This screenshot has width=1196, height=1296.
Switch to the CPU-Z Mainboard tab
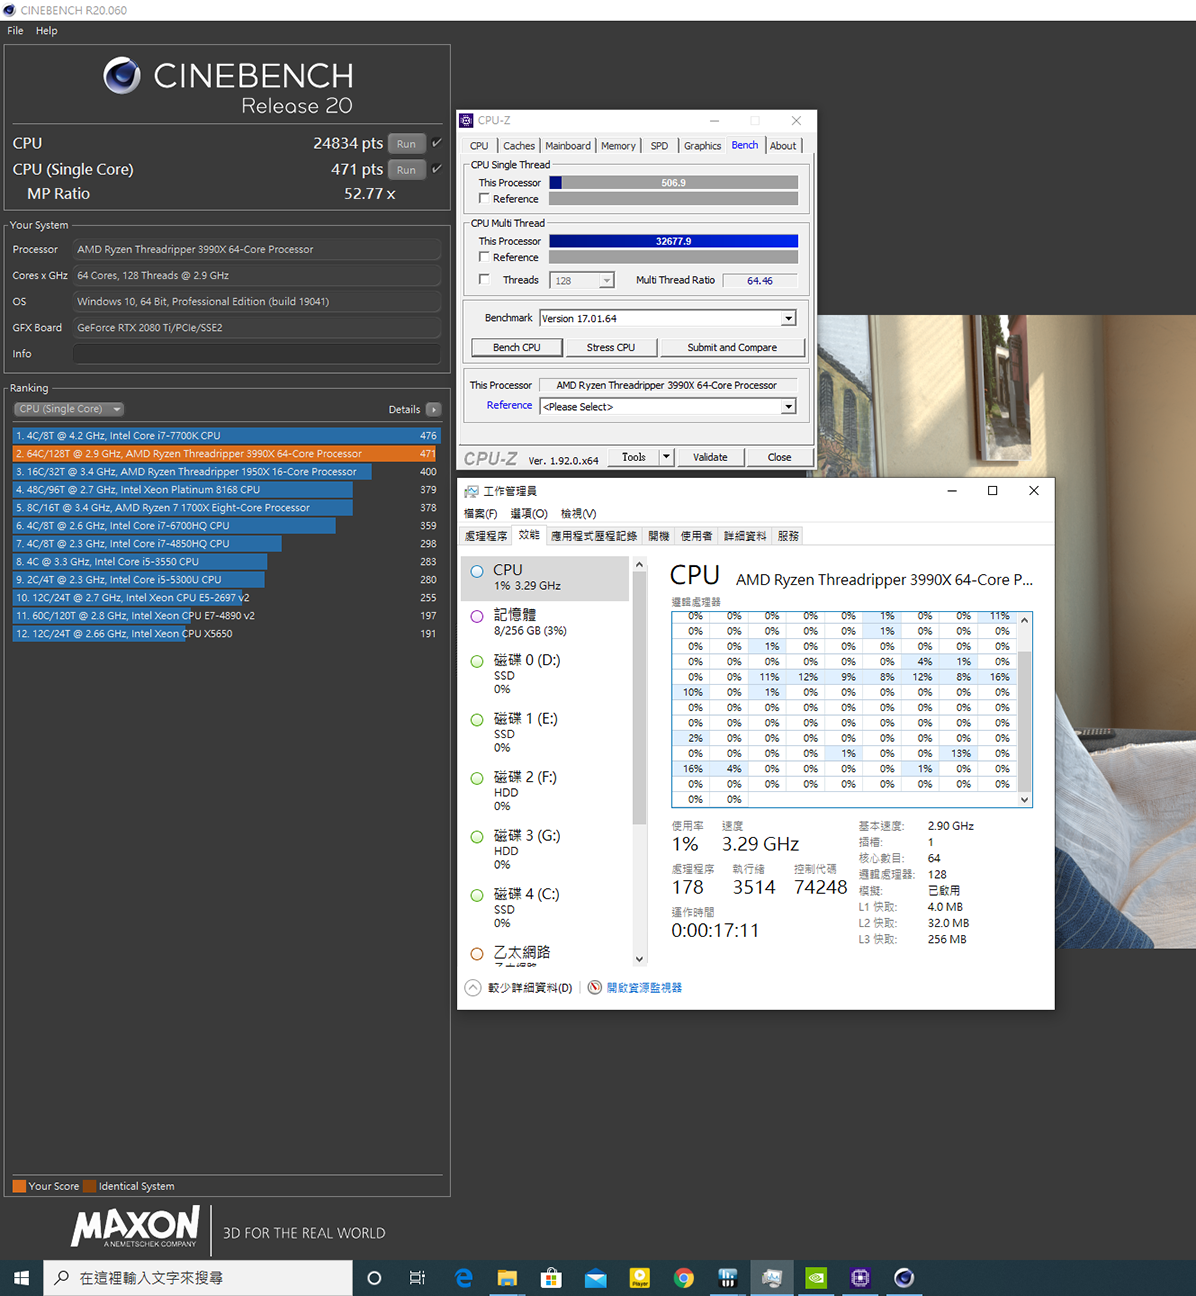[568, 146]
